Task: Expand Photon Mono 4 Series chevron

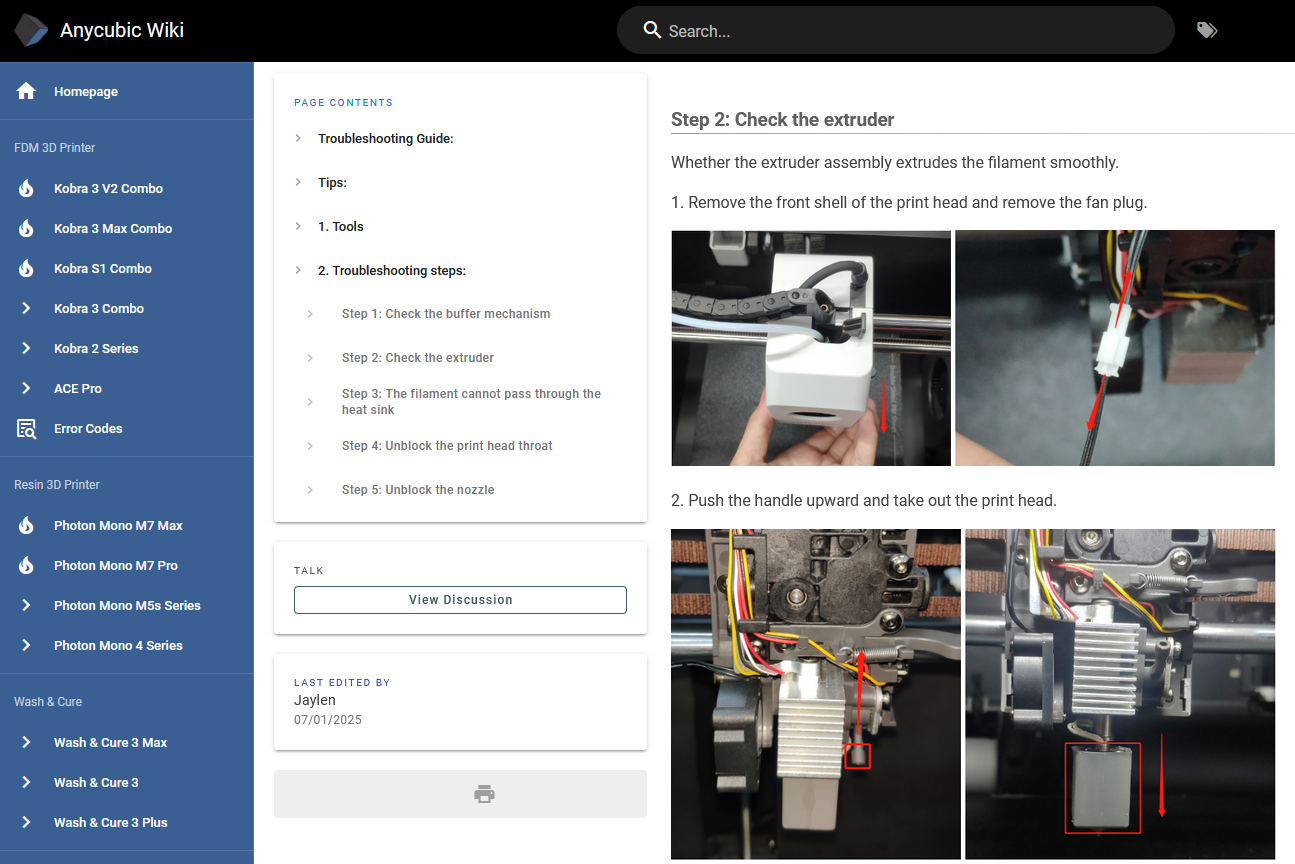Action: (x=27, y=645)
